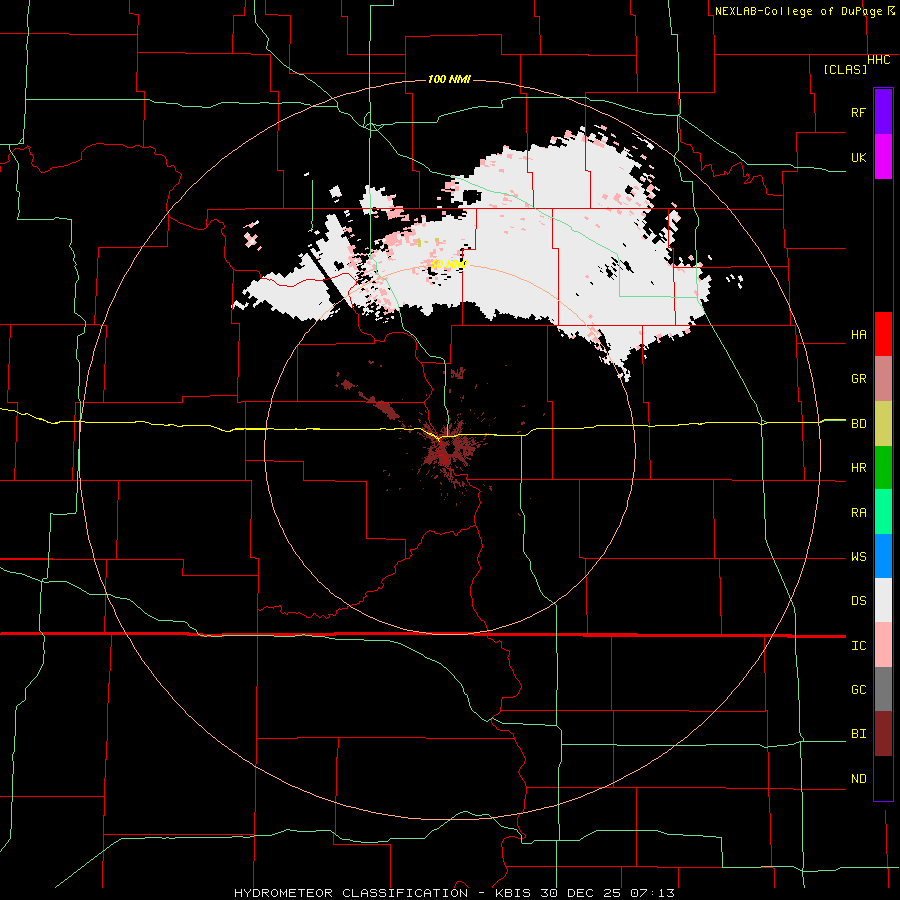This screenshot has width=900, height=900.
Task: Click the RA light green legend swatch
Action: (x=883, y=512)
